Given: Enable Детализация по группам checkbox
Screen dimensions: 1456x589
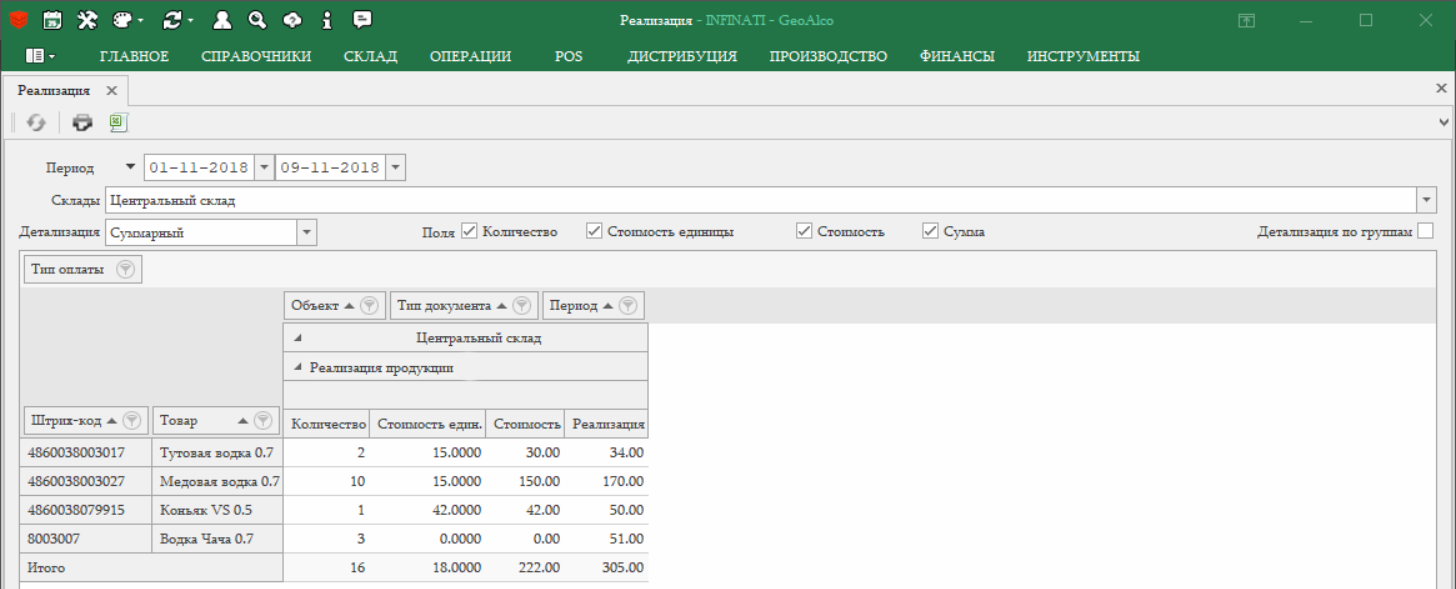Looking at the screenshot, I should click(1425, 231).
